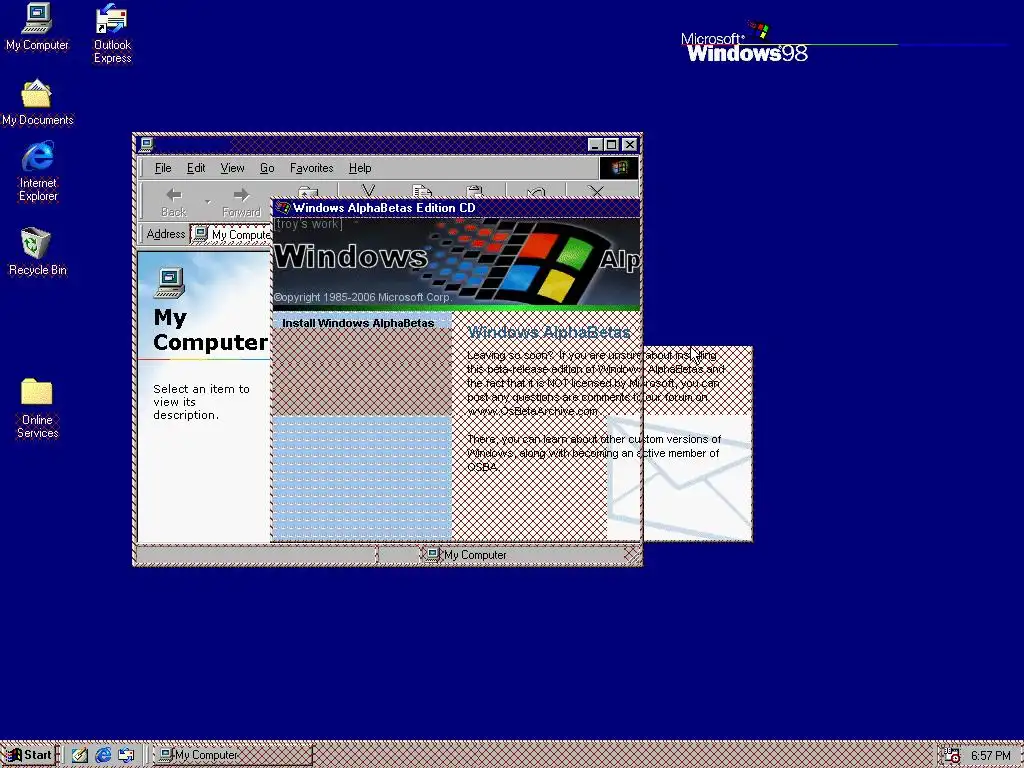Click the Start button
The width and height of the screenshot is (1024, 768).
click(x=29, y=755)
